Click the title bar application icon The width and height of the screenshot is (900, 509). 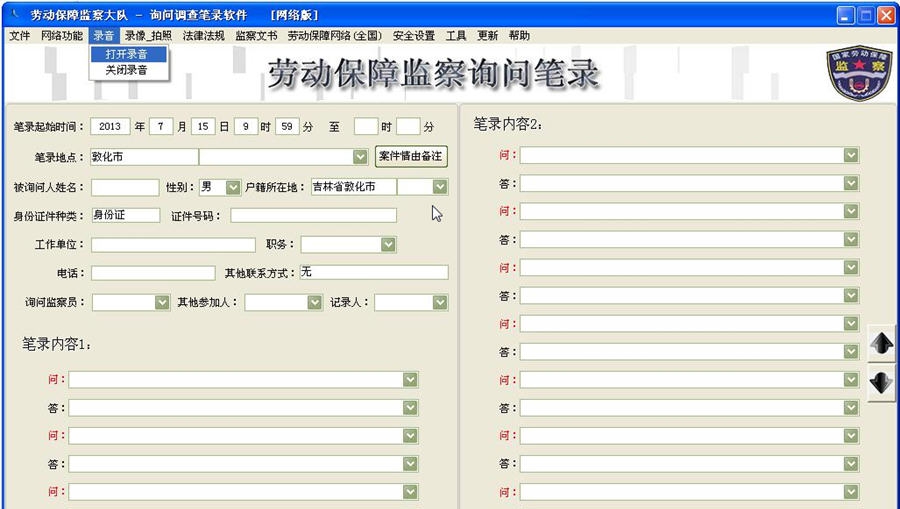click(14, 15)
